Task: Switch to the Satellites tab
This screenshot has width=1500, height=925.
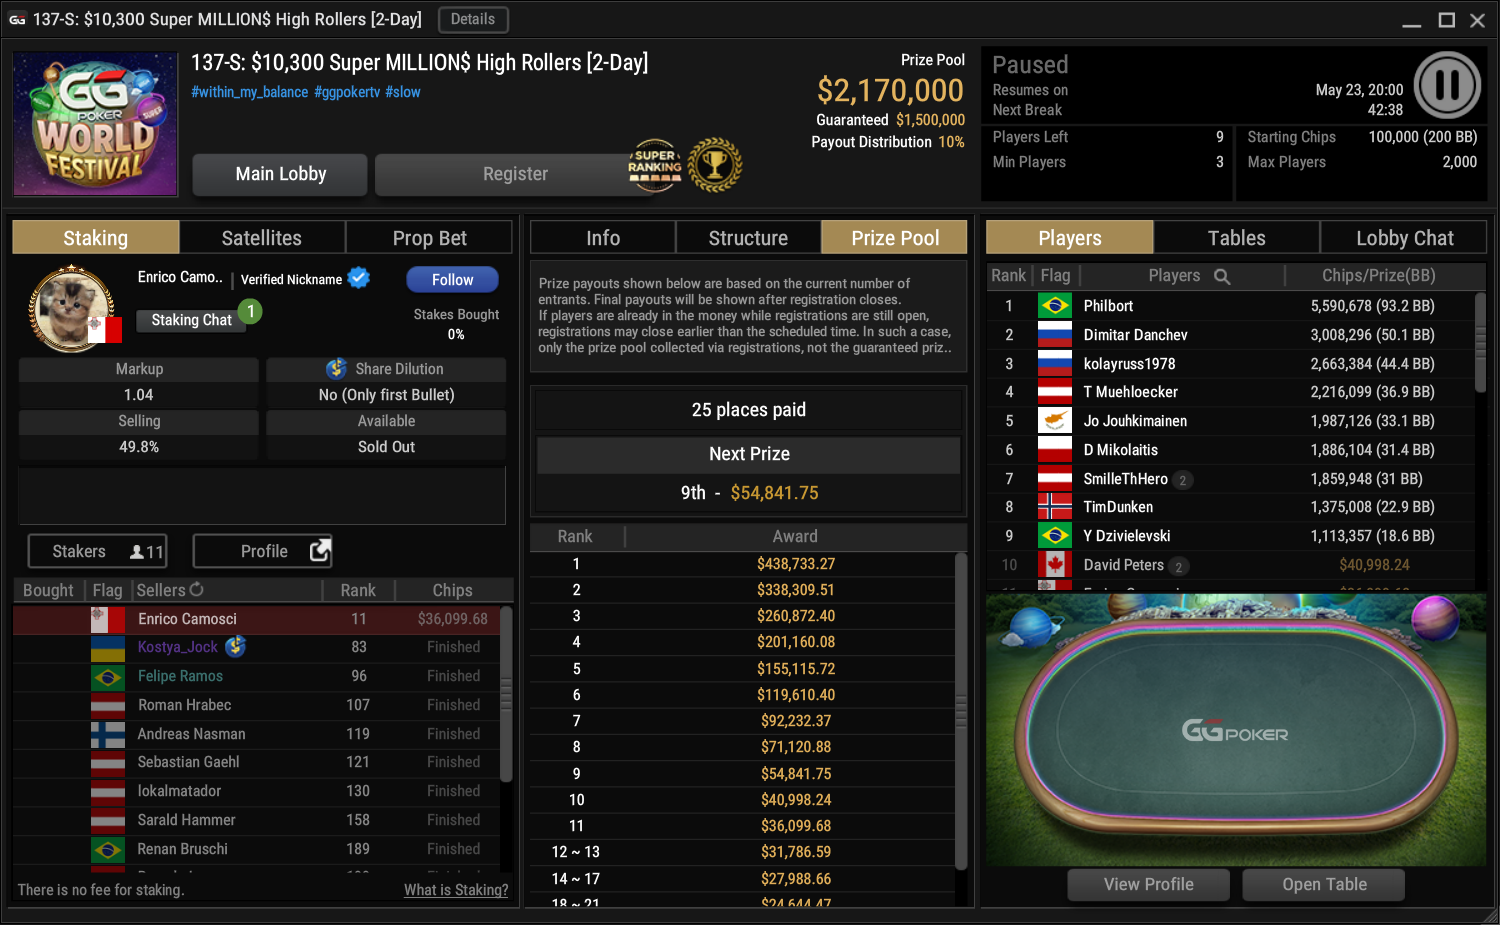Action: click(262, 238)
